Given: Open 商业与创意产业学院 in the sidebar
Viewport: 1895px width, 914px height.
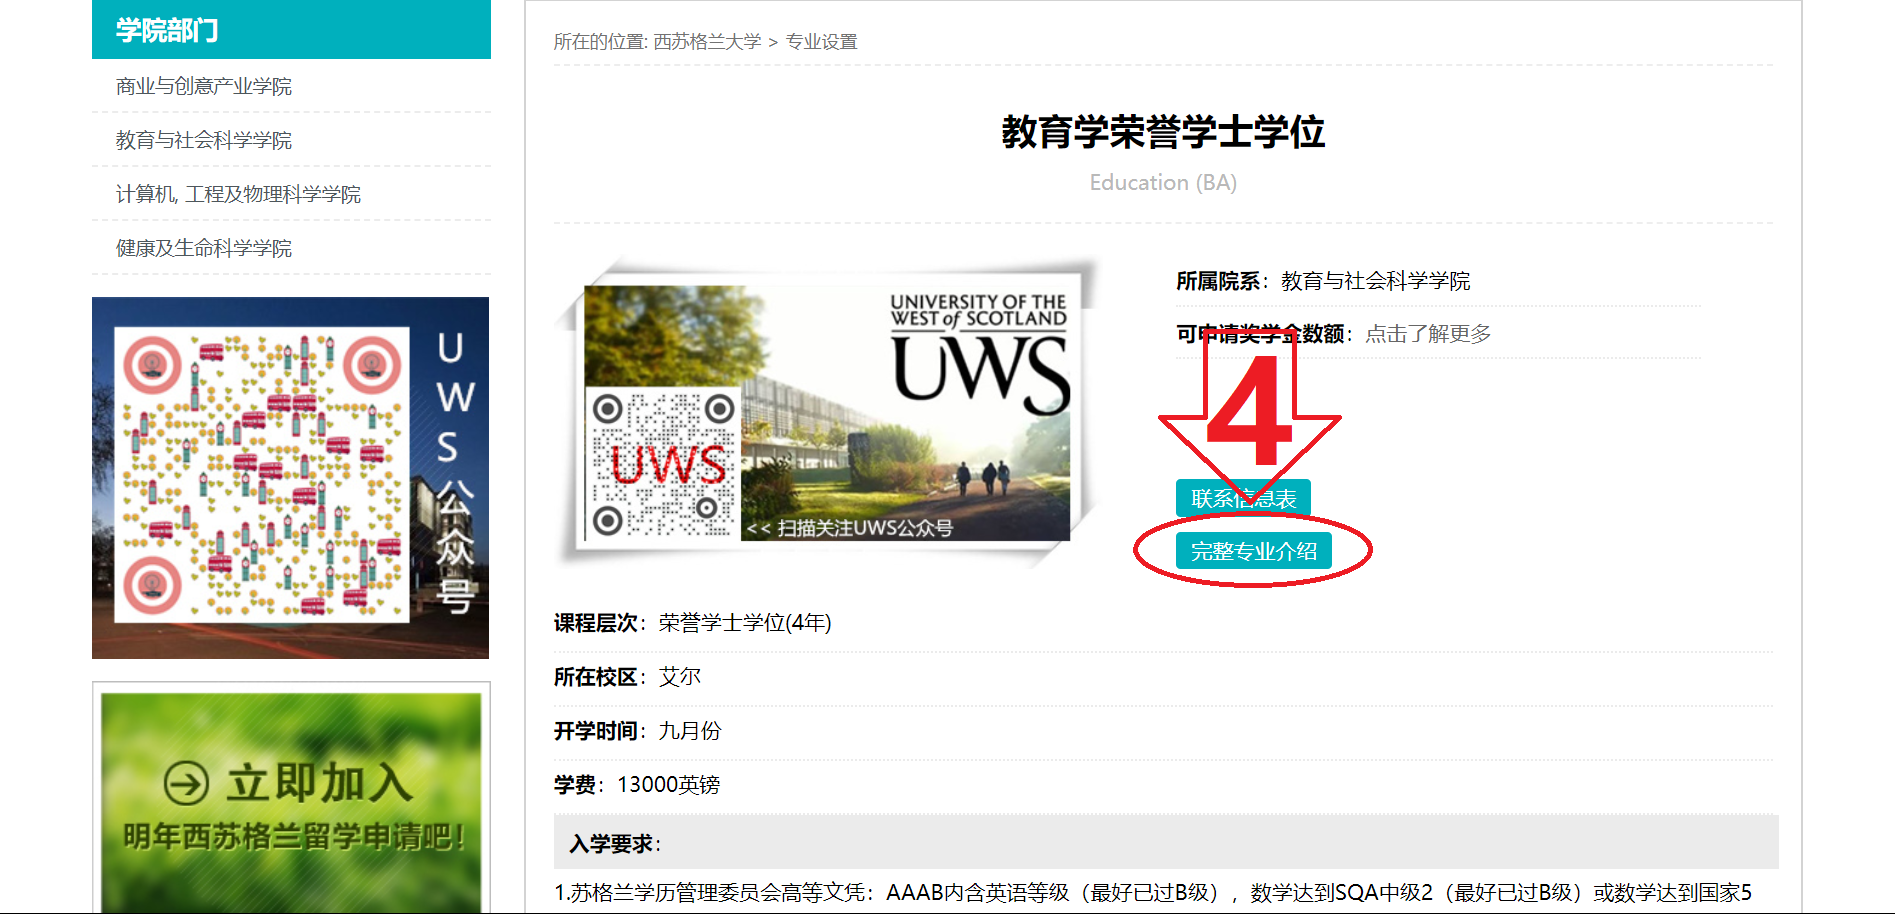Looking at the screenshot, I should (203, 86).
